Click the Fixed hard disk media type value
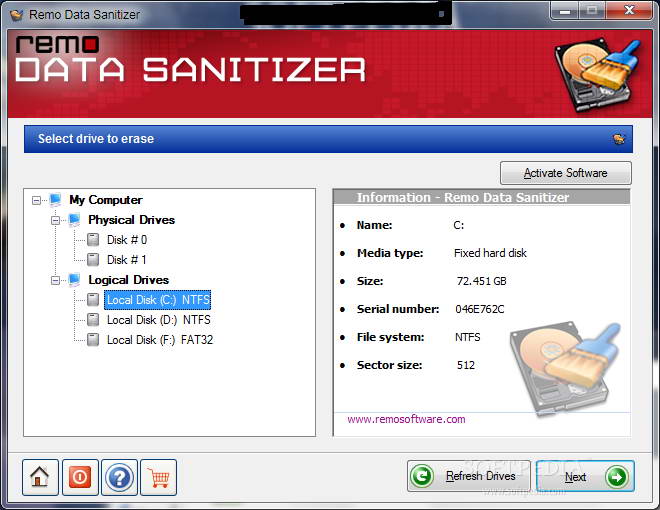Viewport: 660px width, 510px height. pos(490,253)
